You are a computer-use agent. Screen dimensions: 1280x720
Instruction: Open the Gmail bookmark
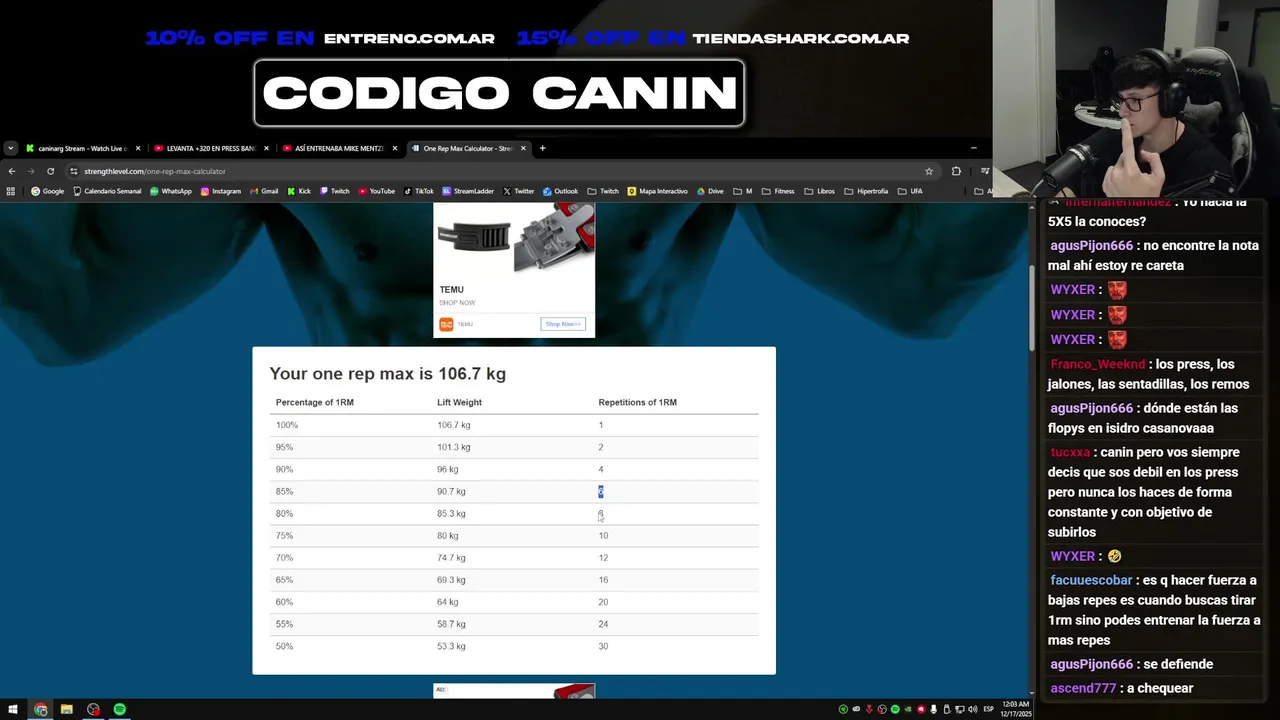click(264, 191)
